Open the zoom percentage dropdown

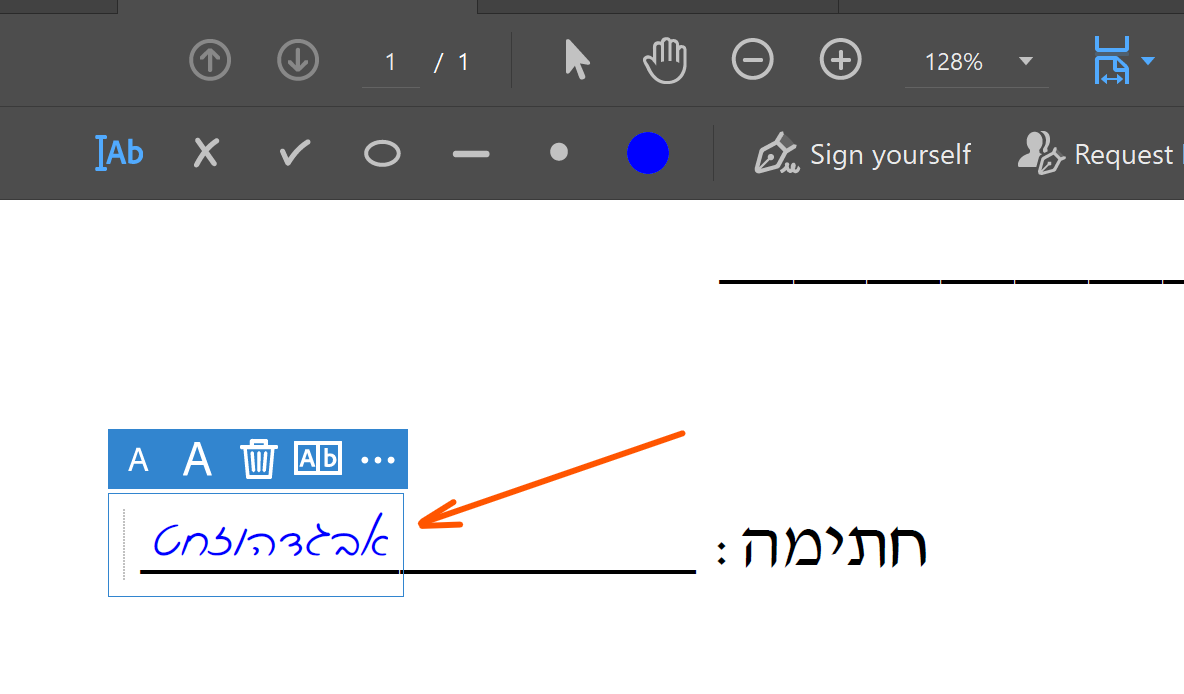pos(1027,61)
